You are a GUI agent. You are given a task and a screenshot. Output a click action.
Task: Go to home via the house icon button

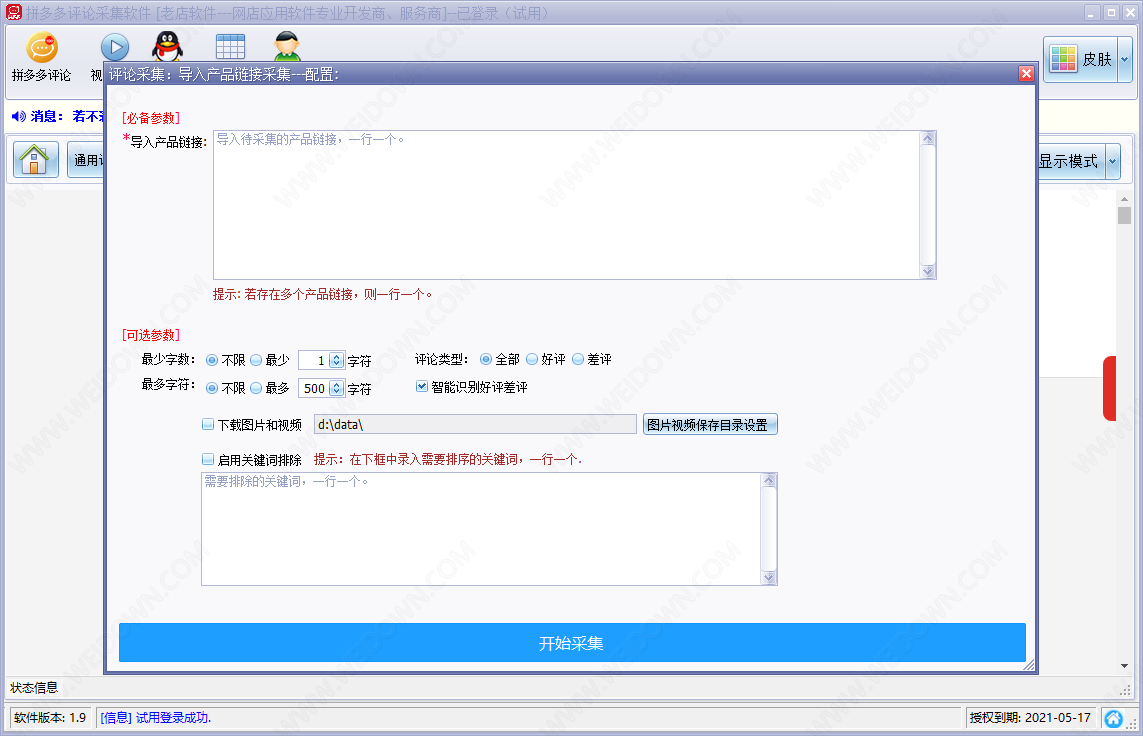35,160
